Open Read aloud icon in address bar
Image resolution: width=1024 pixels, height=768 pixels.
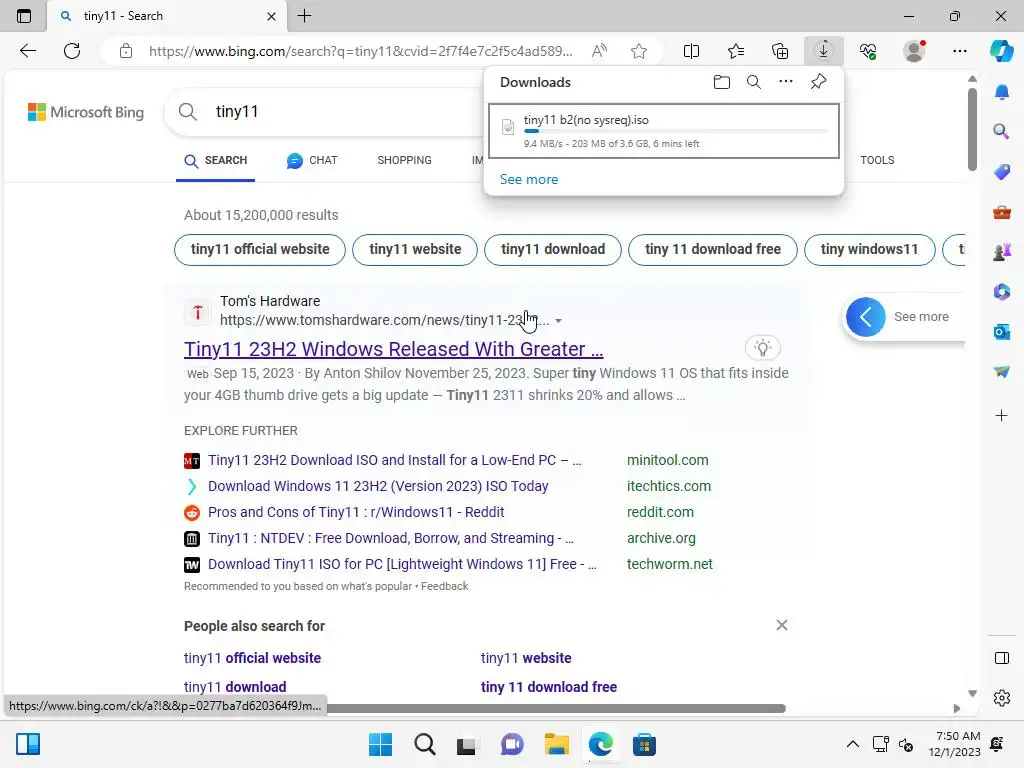tap(599, 51)
